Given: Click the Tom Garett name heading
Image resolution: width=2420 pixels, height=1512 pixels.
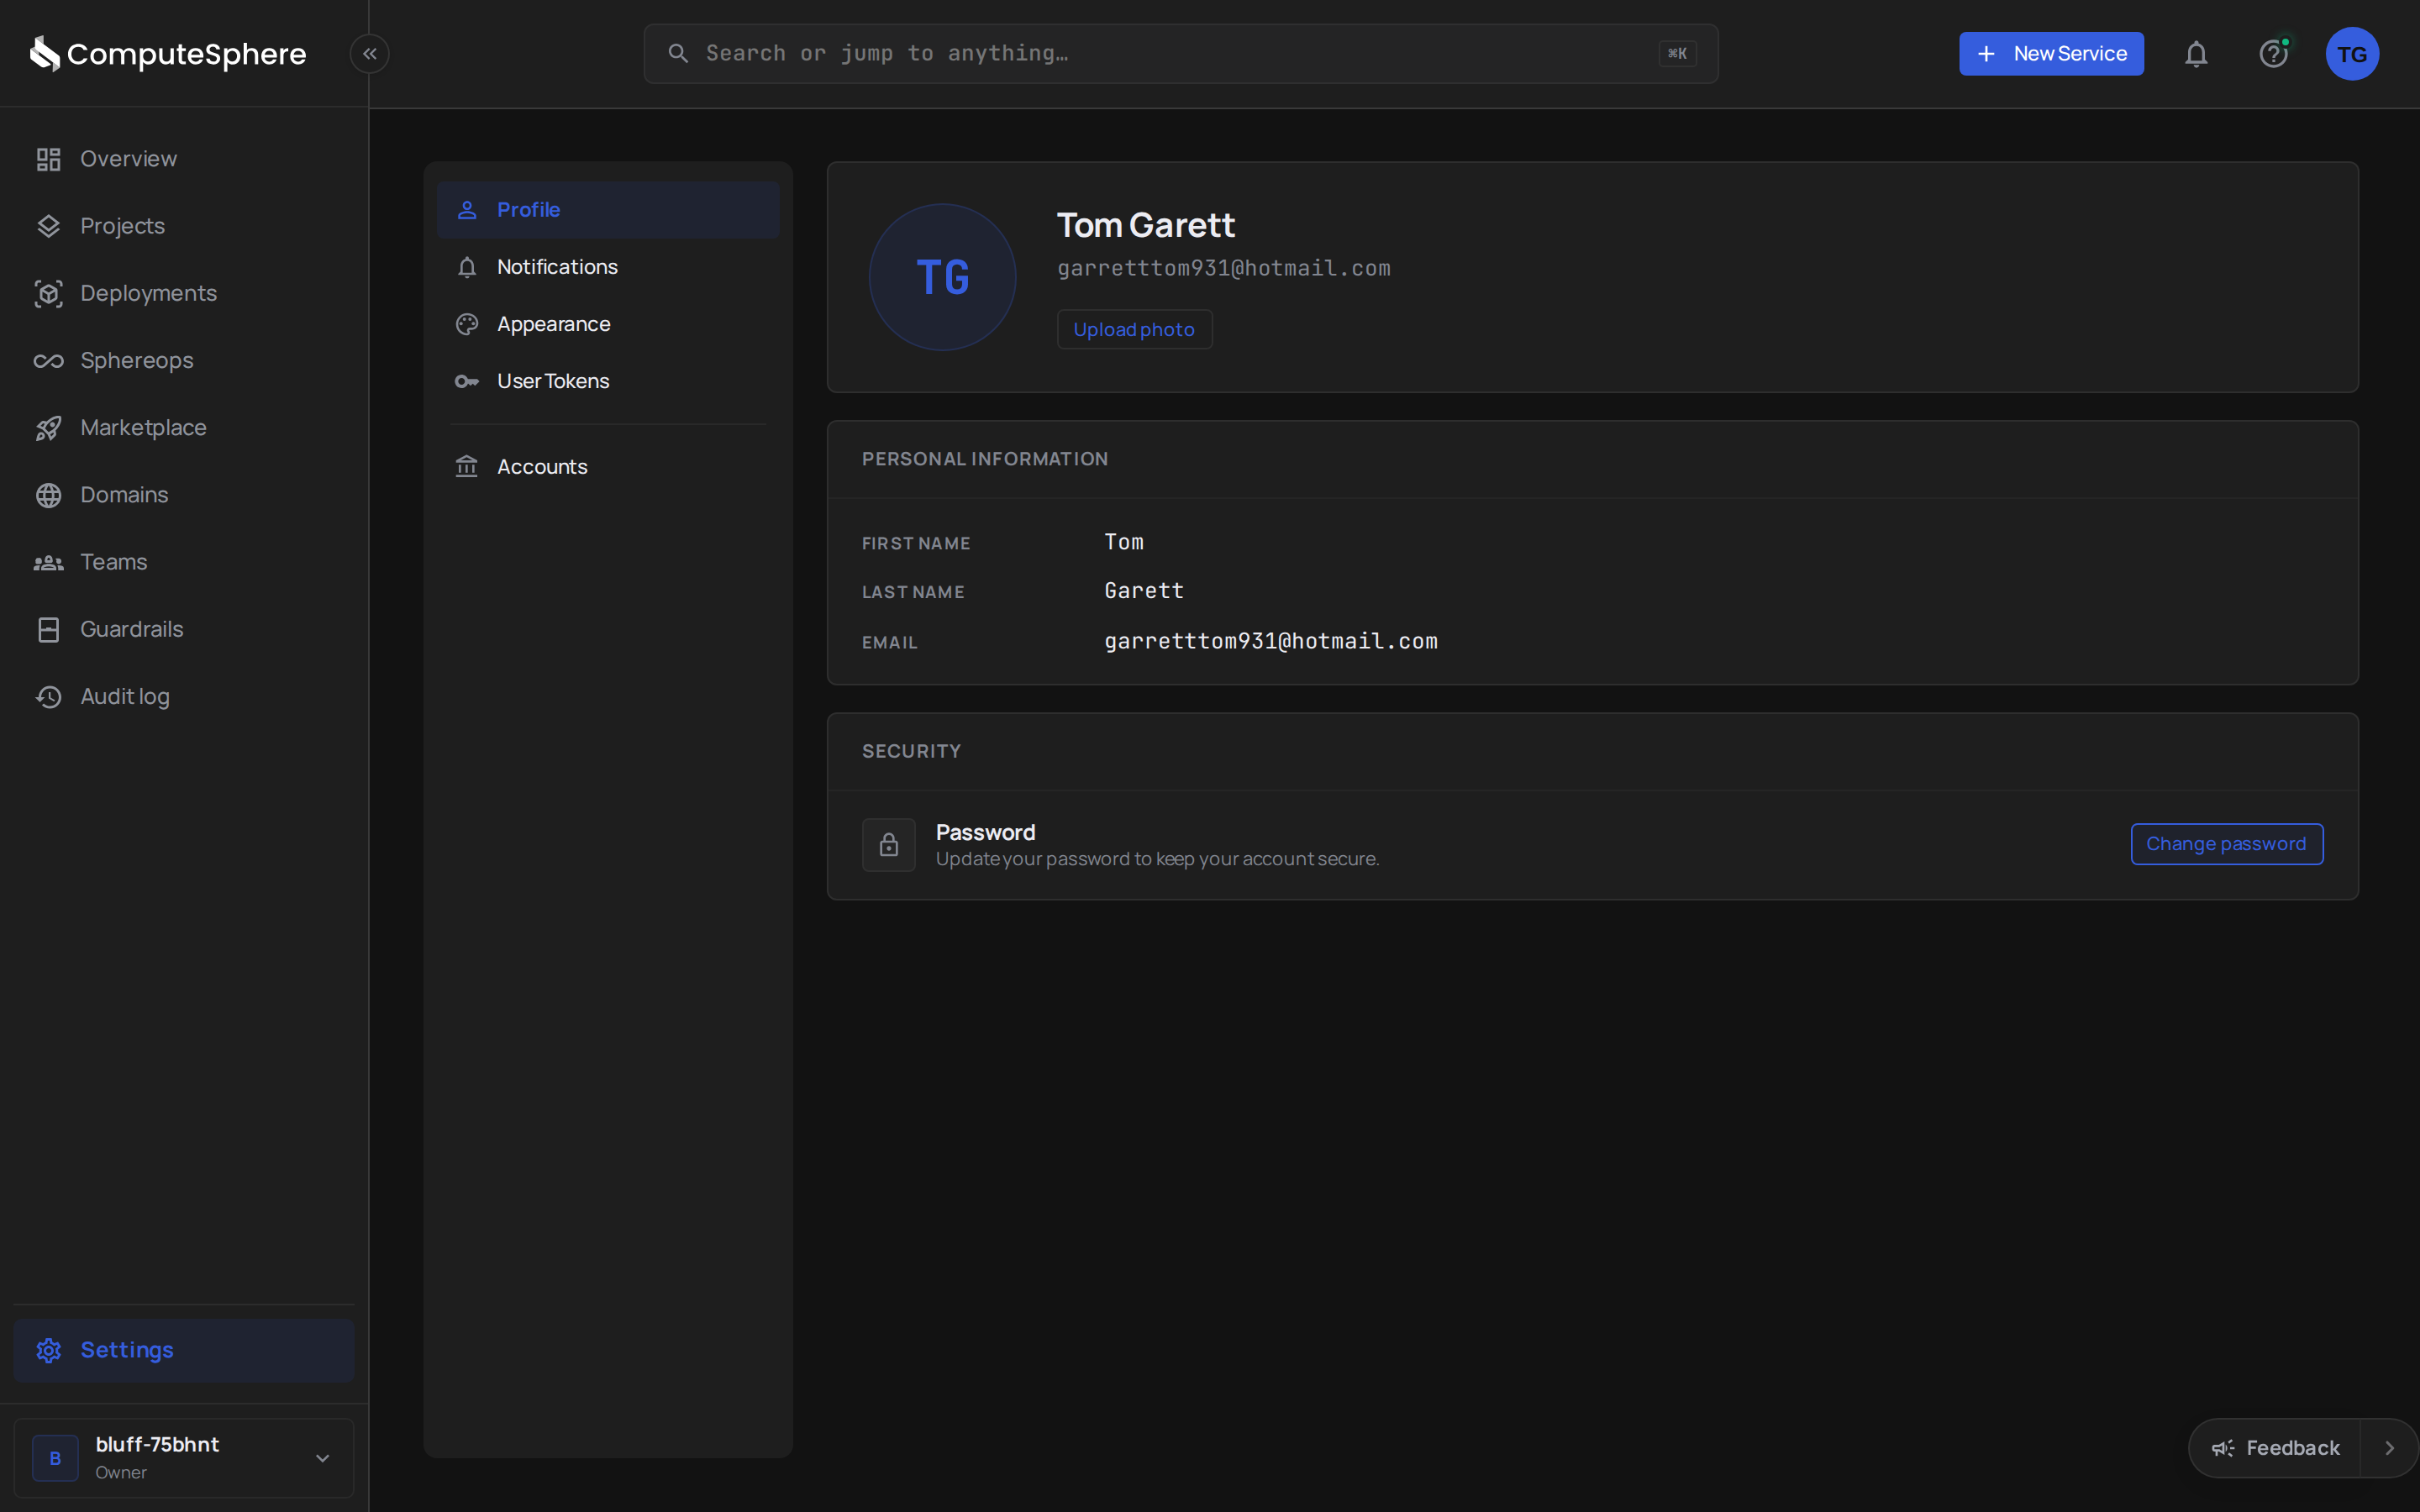Looking at the screenshot, I should (1146, 225).
